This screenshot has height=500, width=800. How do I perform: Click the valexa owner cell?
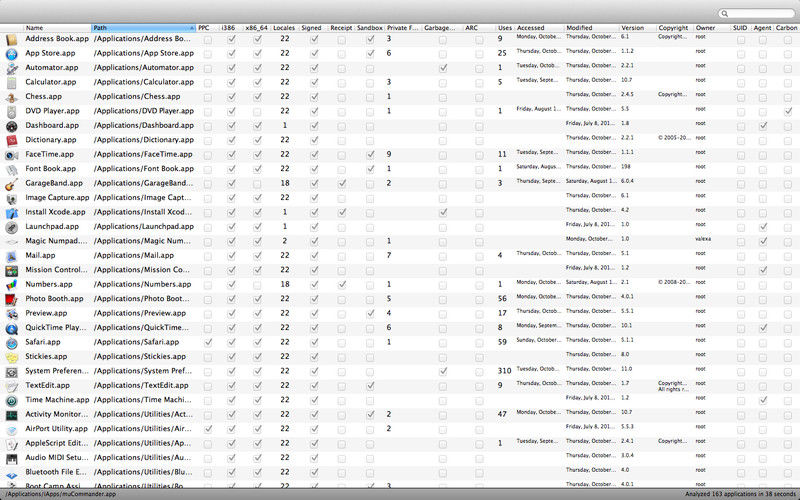[703, 239]
